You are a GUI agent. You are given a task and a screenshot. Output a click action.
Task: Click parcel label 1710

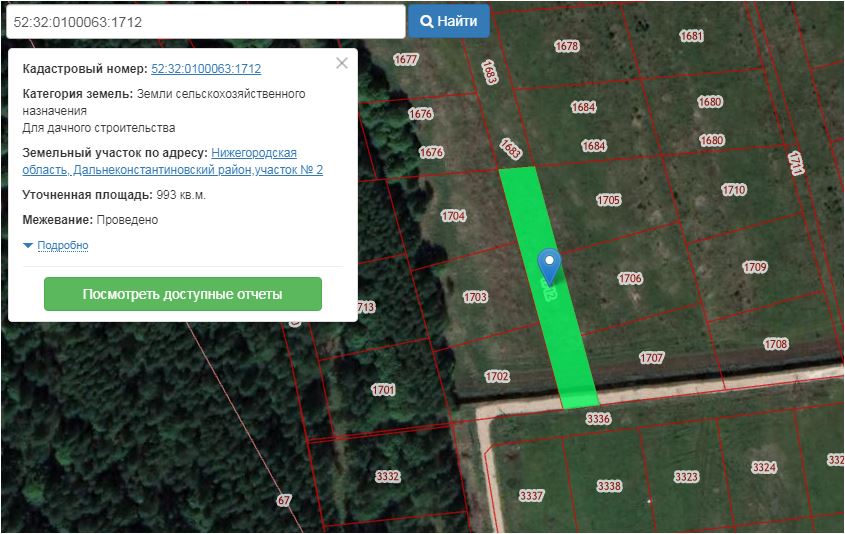(x=734, y=189)
